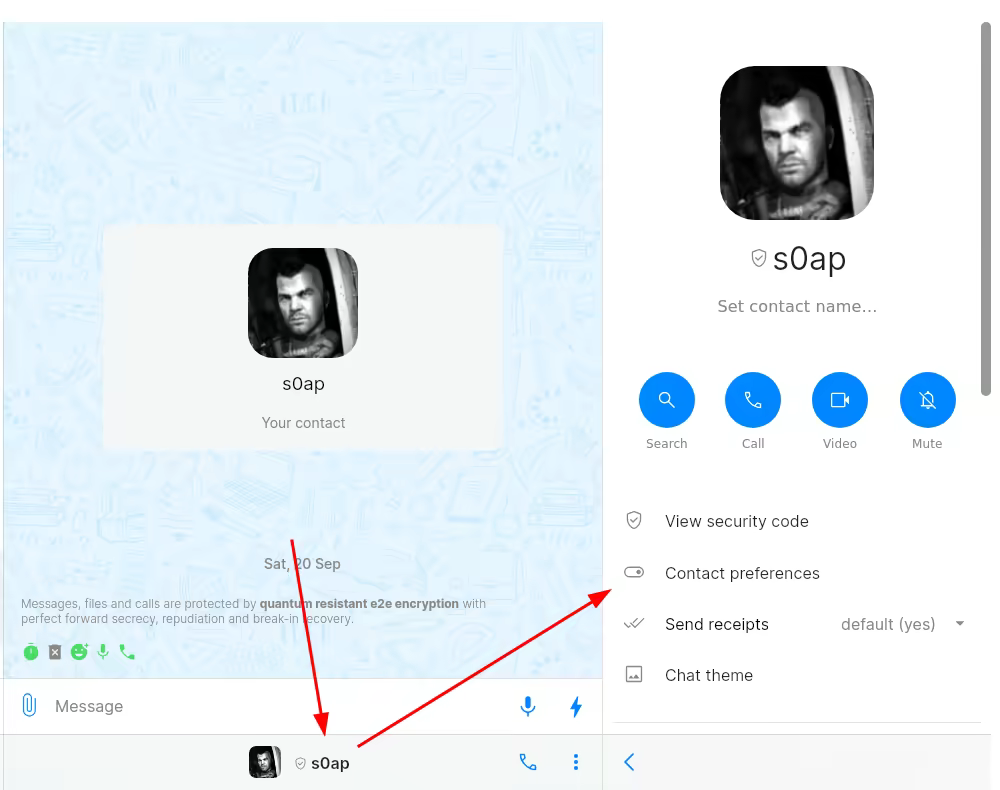Mute notifications with the Mute bell icon

coord(927,400)
